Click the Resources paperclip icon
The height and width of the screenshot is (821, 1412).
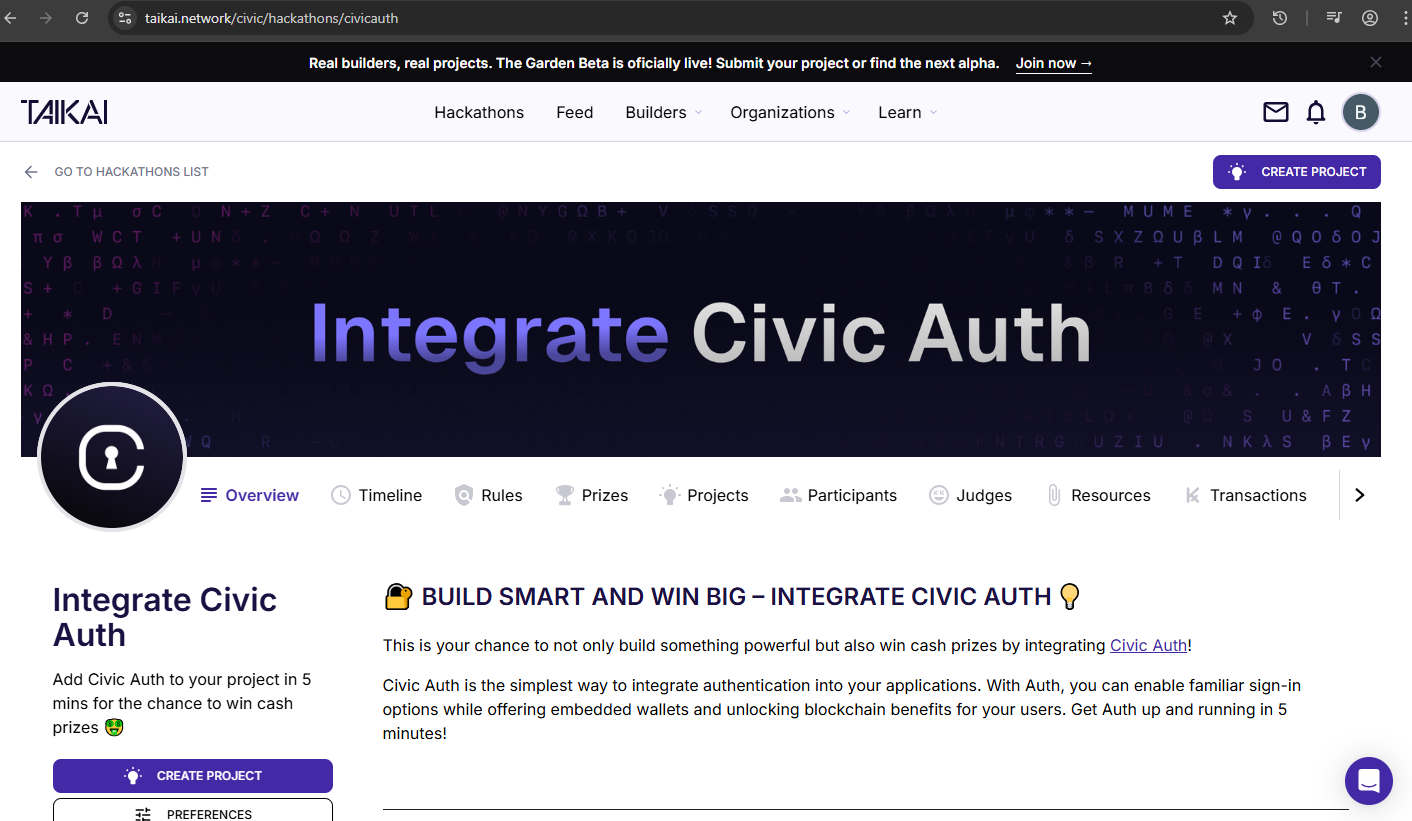pos(1053,495)
